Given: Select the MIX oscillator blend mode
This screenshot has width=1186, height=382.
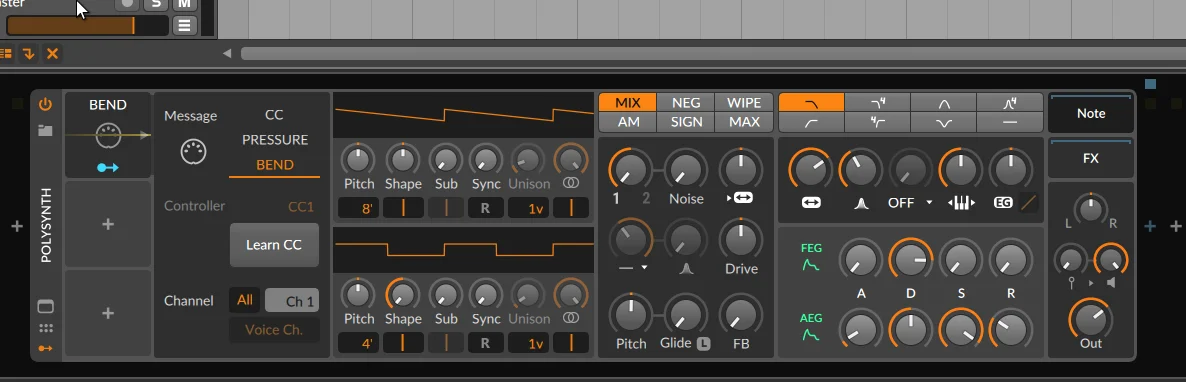Looking at the screenshot, I should (x=627, y=103).
